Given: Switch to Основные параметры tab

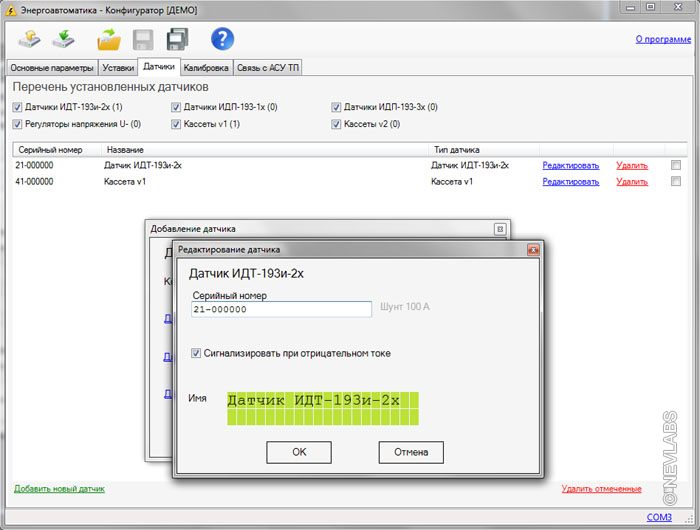Looking at the screenshot, I should (x=52, y=68).
